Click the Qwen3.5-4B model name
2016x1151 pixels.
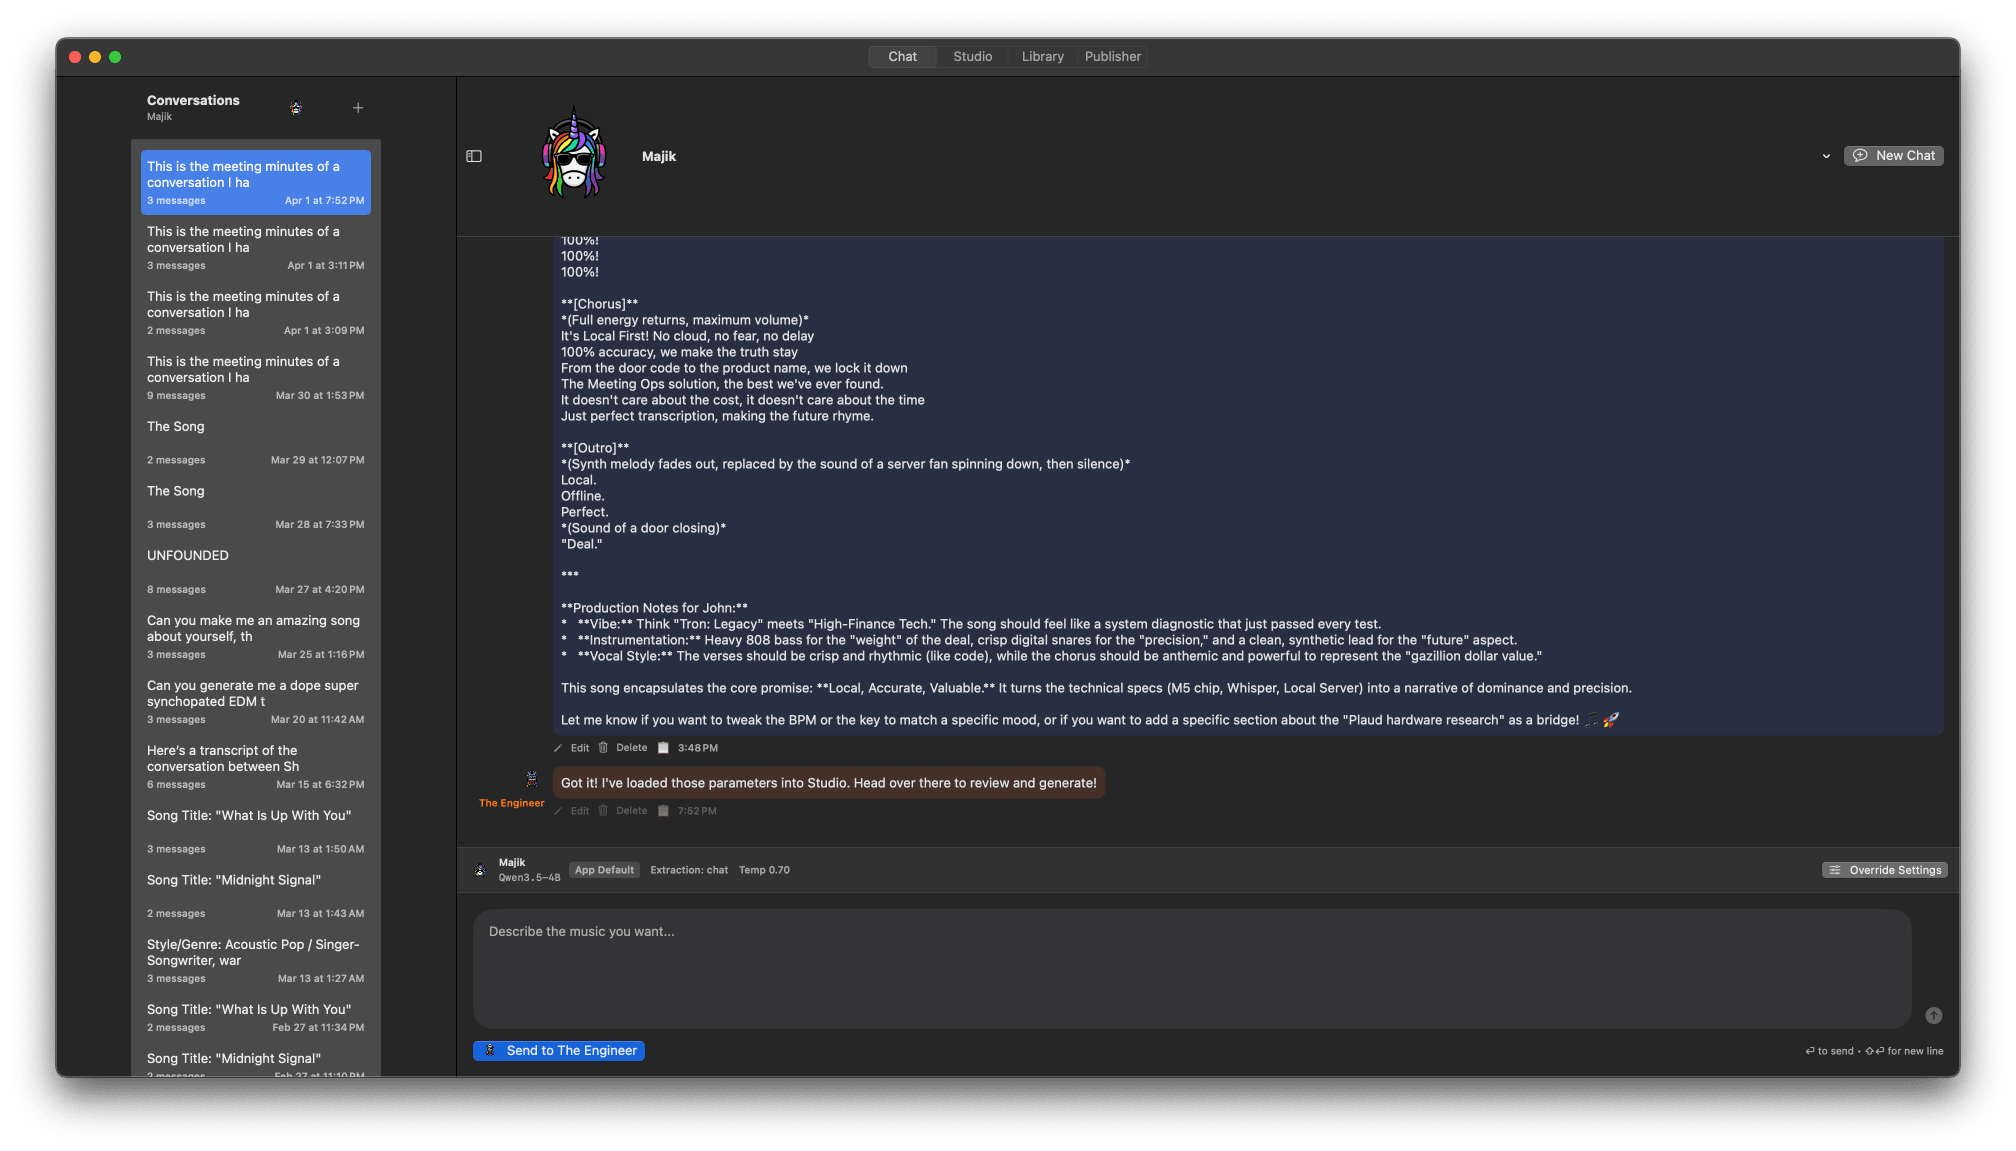pos(529,878)
